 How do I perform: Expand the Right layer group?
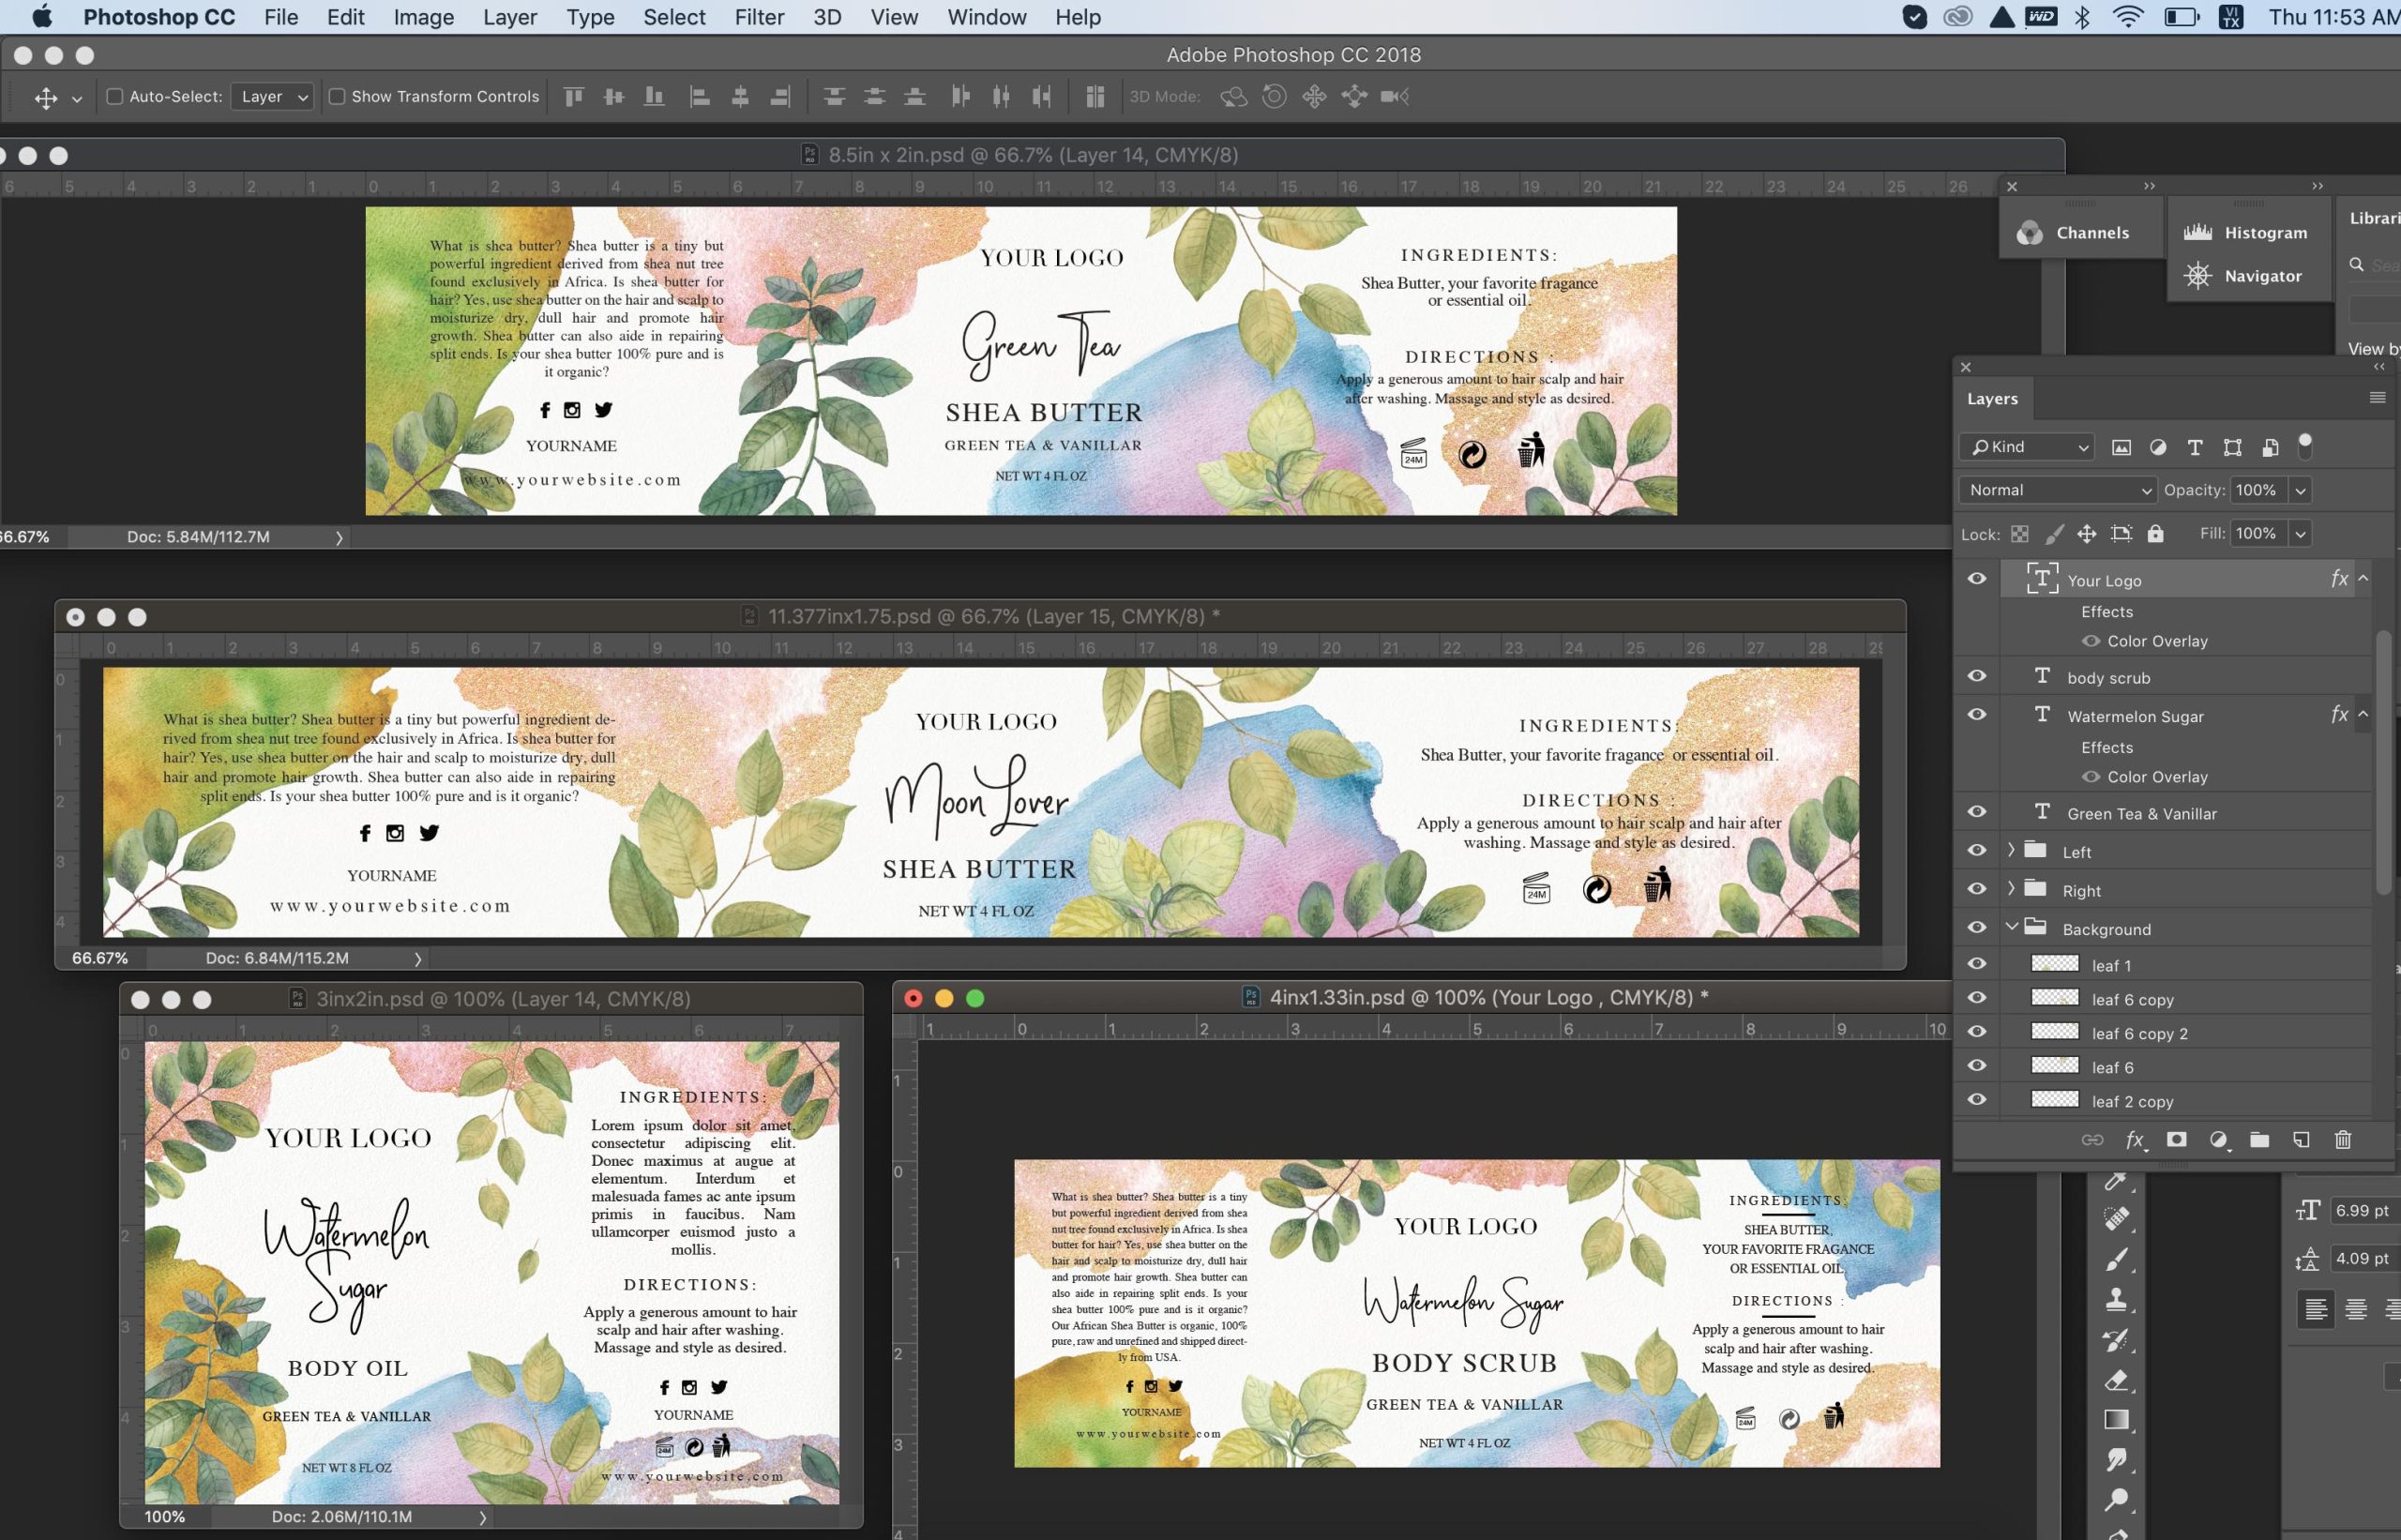[2011, 889]
